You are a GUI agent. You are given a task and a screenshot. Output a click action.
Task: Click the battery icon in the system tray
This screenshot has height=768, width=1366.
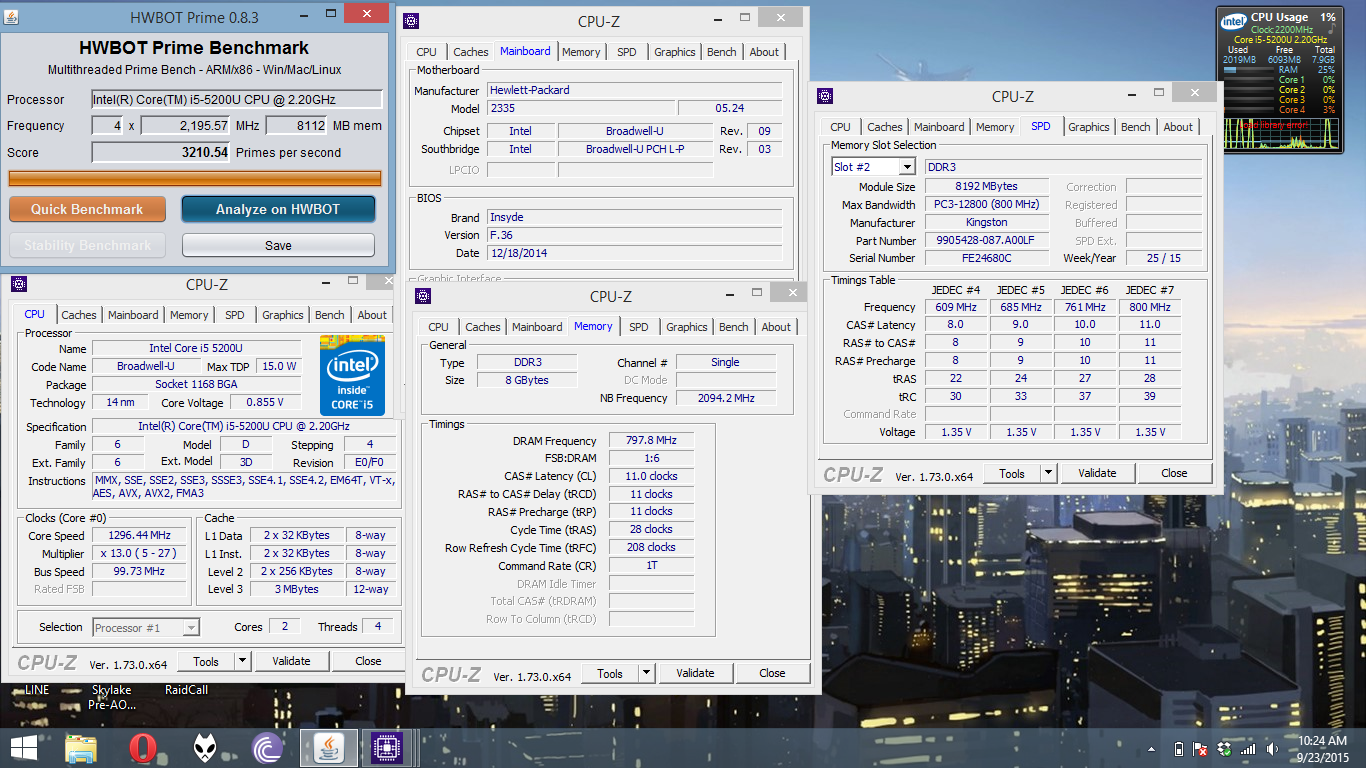pyautogui.click(x=1178, y=749)
